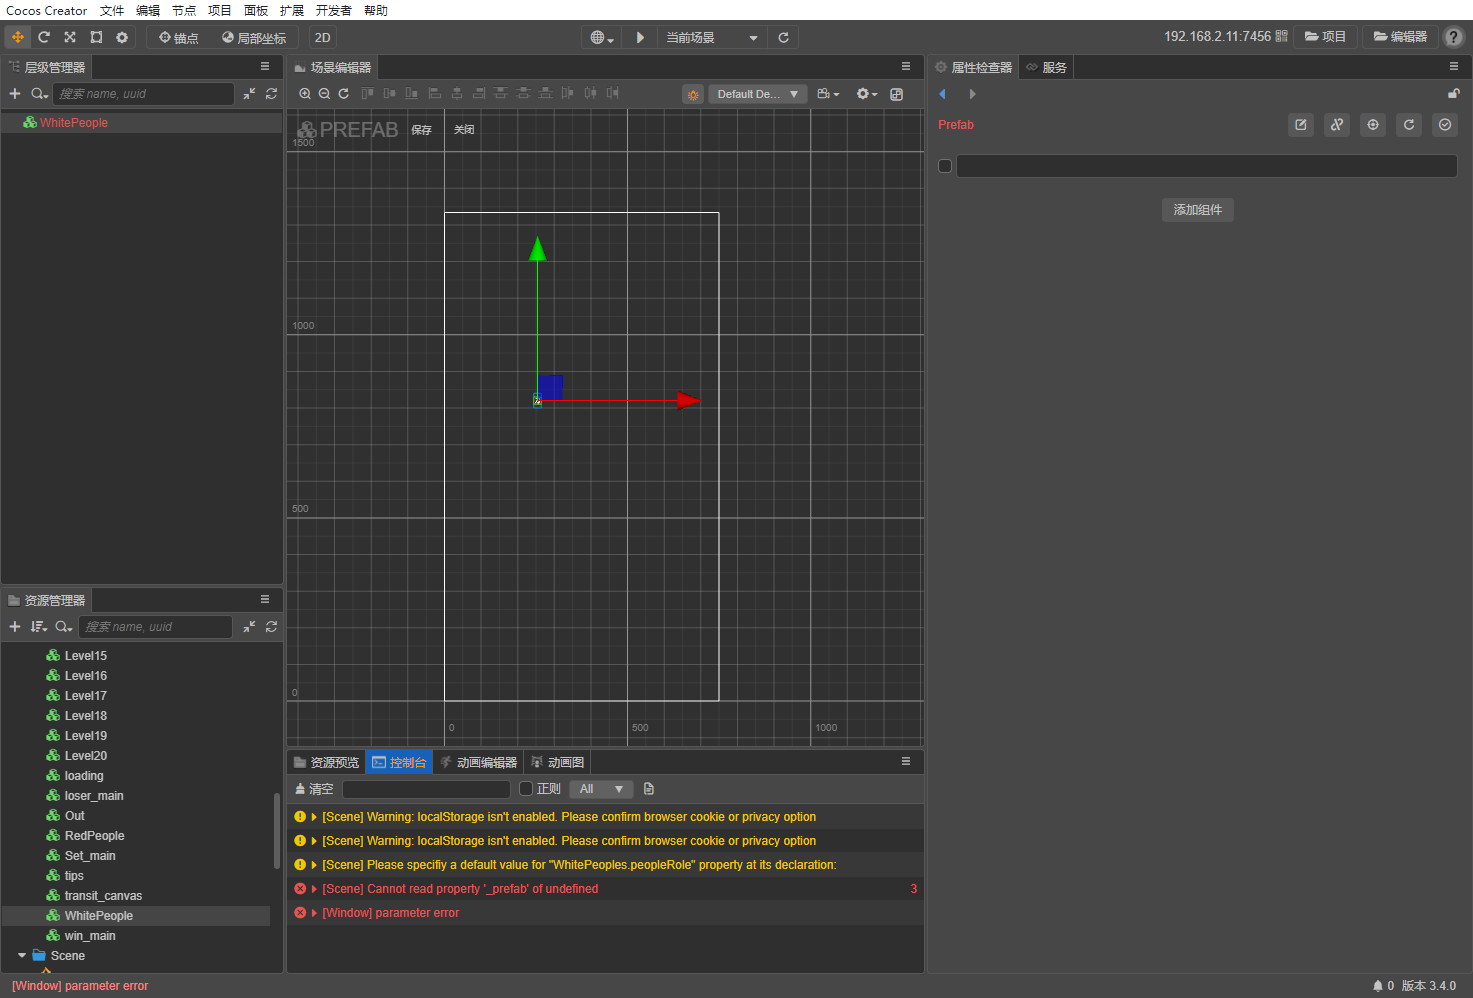This screenshot has height=998, width=1473.
Task: Click 保存 to save the prefab
Action: (421, 130)
